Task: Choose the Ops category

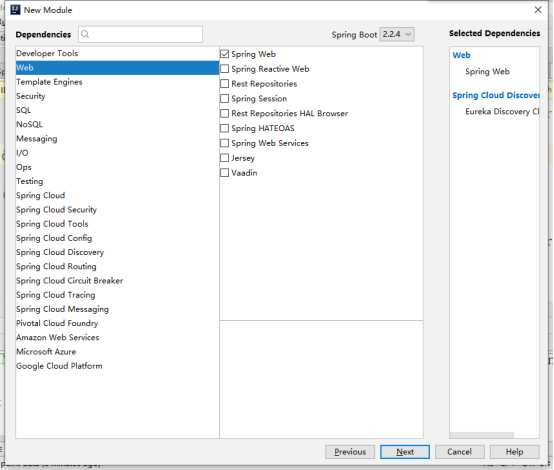Action: click(x=117, y=167)
